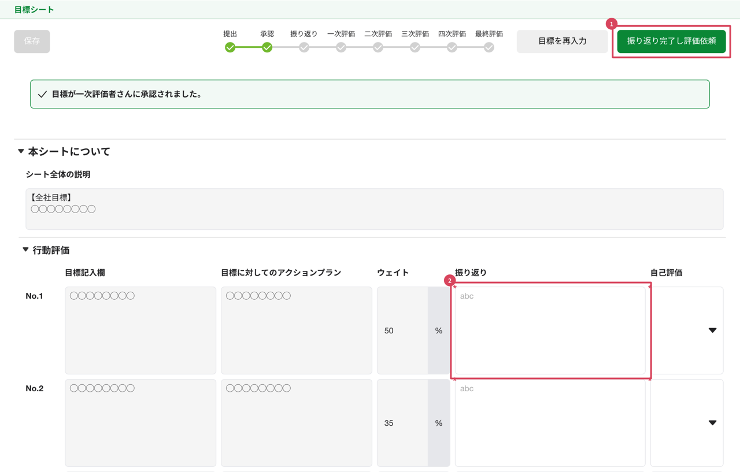The image size is (740, 472).
Task: Click the 承認 step checkmark
Action: coord(267,47)
